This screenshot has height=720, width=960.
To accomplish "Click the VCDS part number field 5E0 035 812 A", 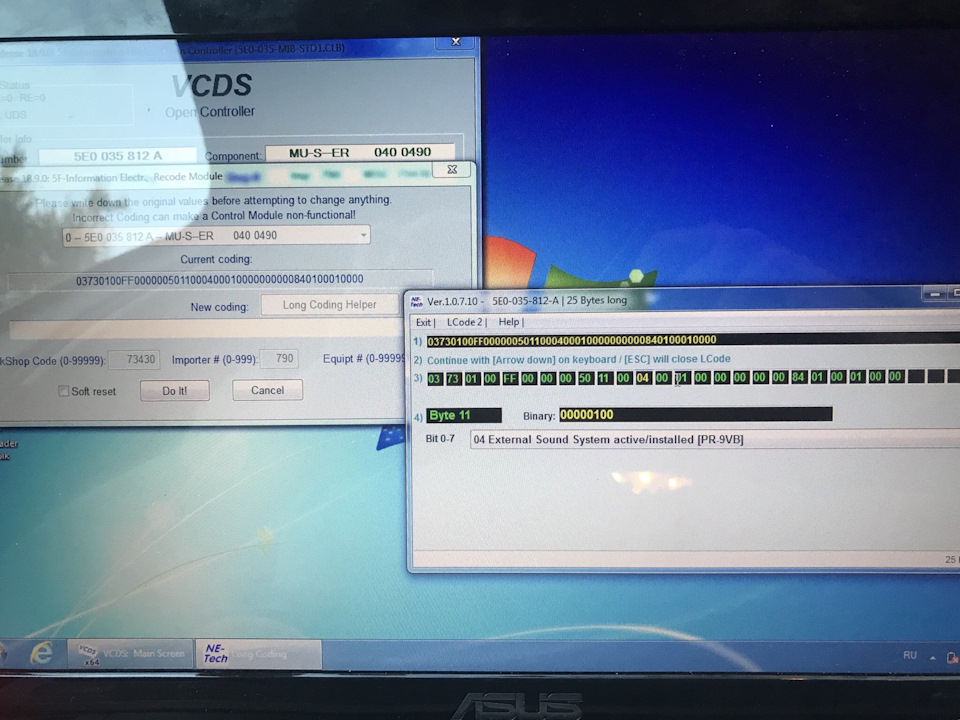I will [x=118, y=156].
